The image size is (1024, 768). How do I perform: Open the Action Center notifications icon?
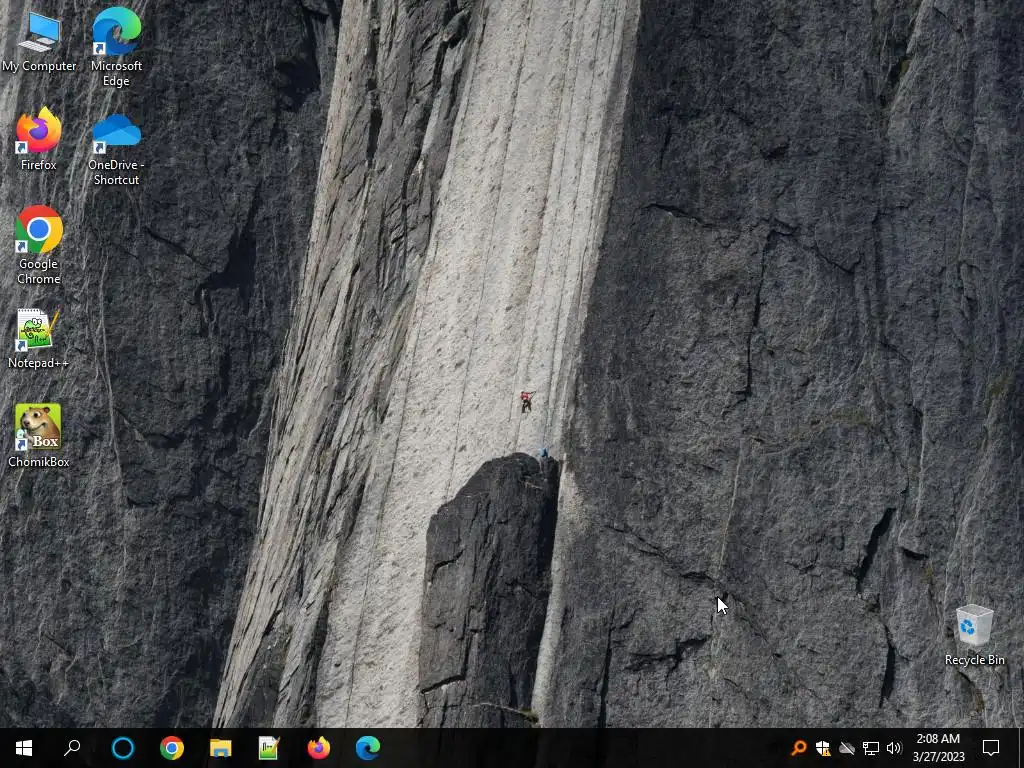[991, 748]
